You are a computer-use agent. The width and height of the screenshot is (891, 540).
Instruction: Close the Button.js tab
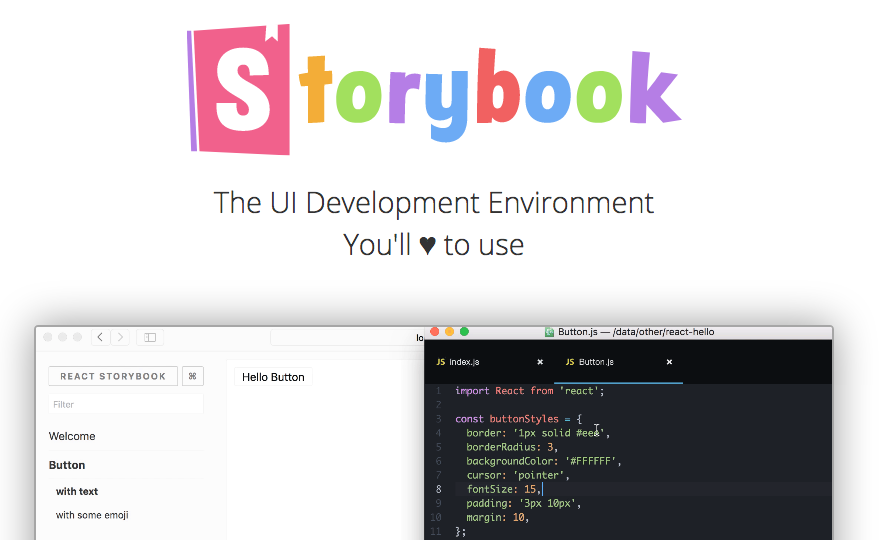click(669, 362)
